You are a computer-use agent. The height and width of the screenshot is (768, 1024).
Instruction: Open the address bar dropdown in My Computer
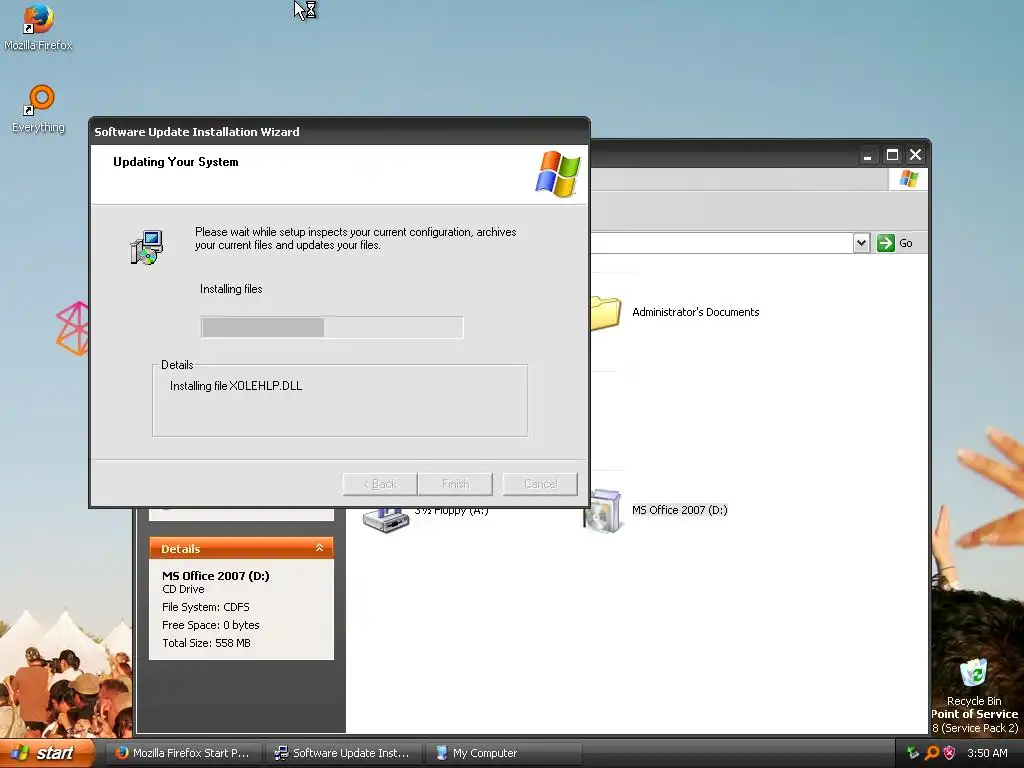tap(861, 243)
